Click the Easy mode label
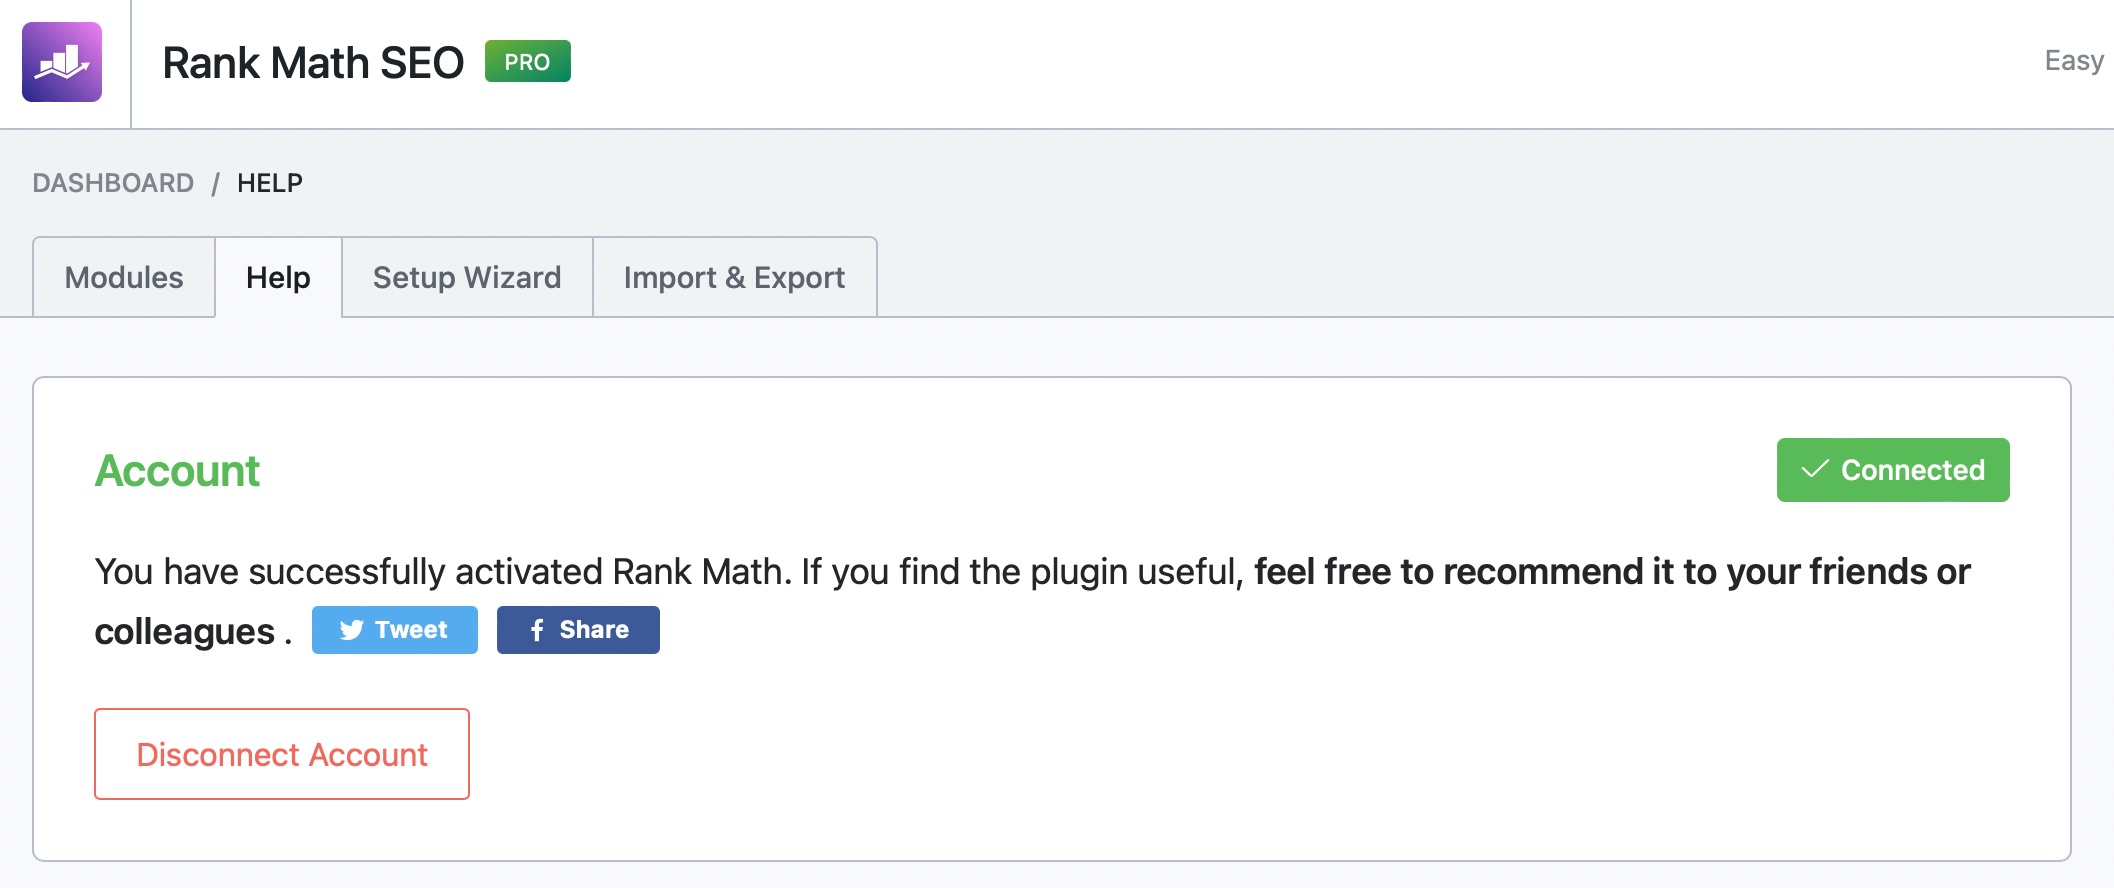2114x888 pixels. point(2074,61)
